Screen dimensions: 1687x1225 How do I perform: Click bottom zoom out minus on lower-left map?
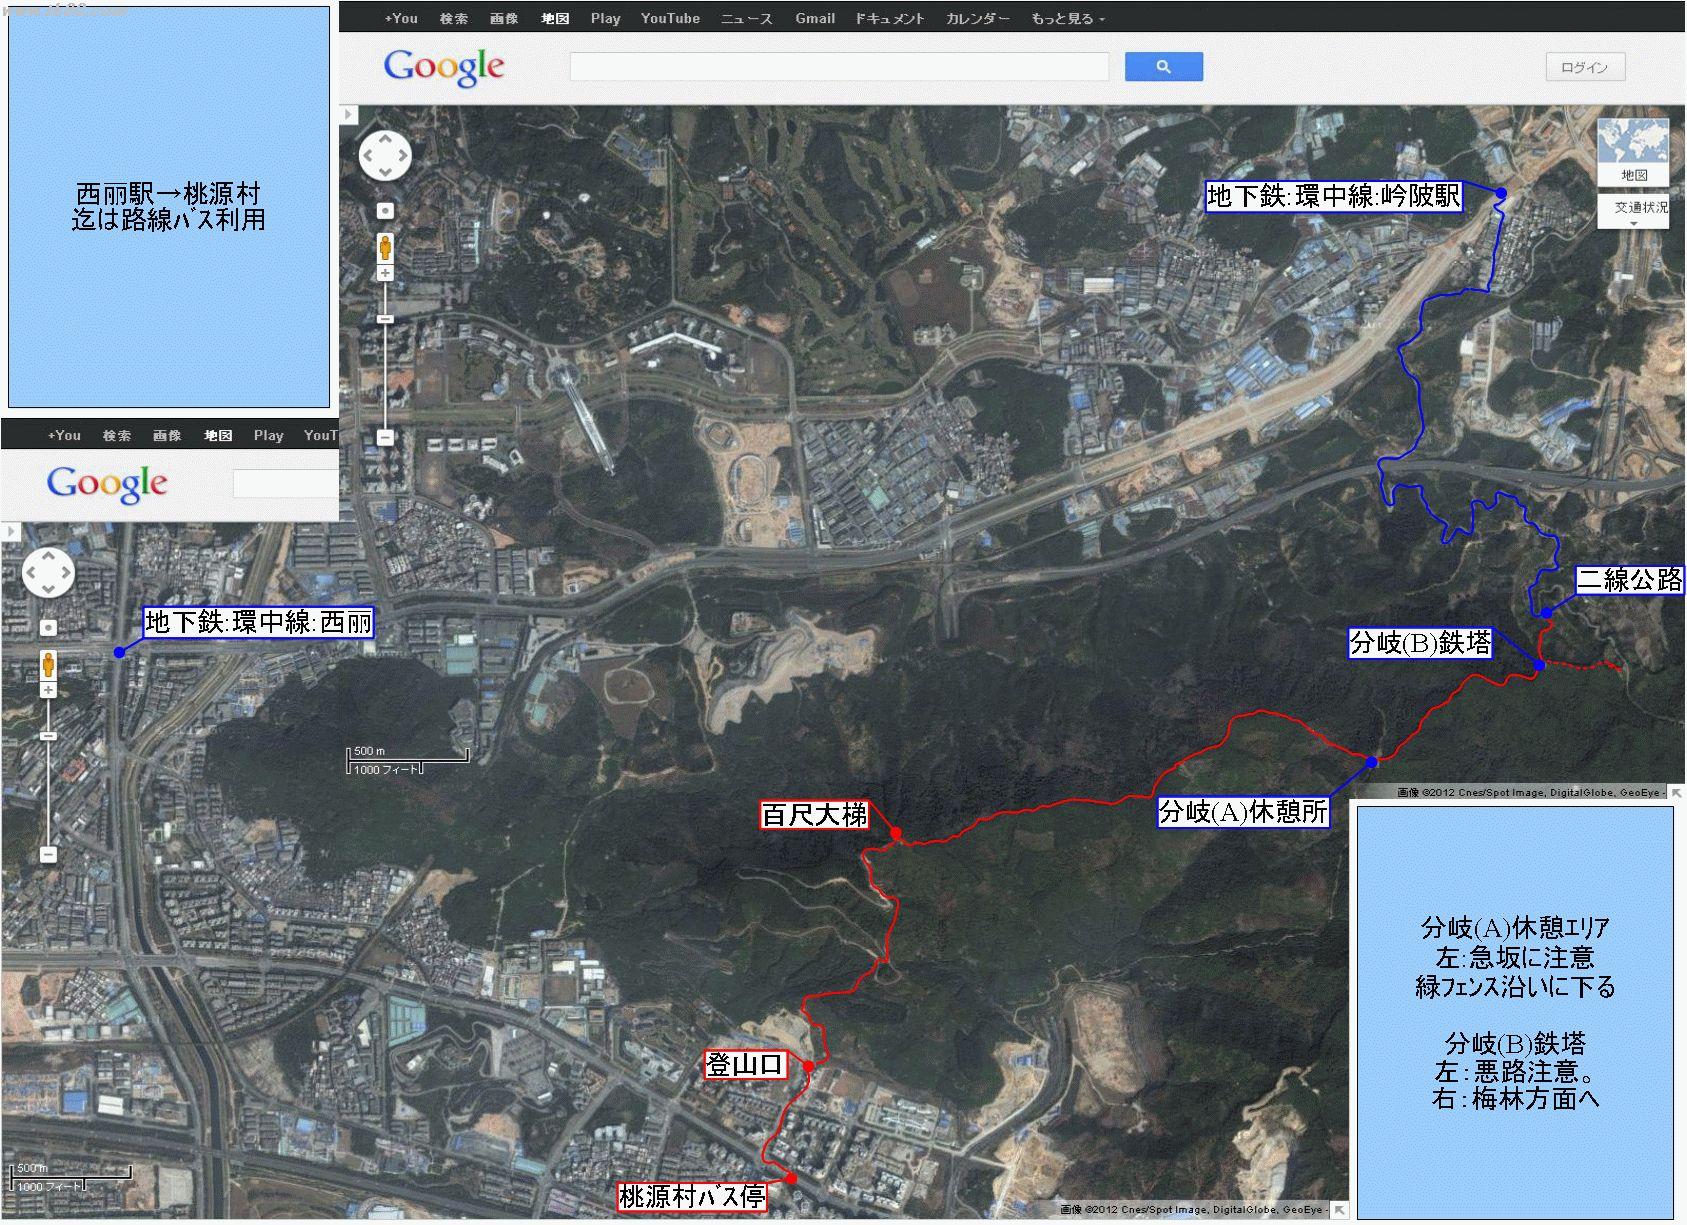click(x=48, y=854)
